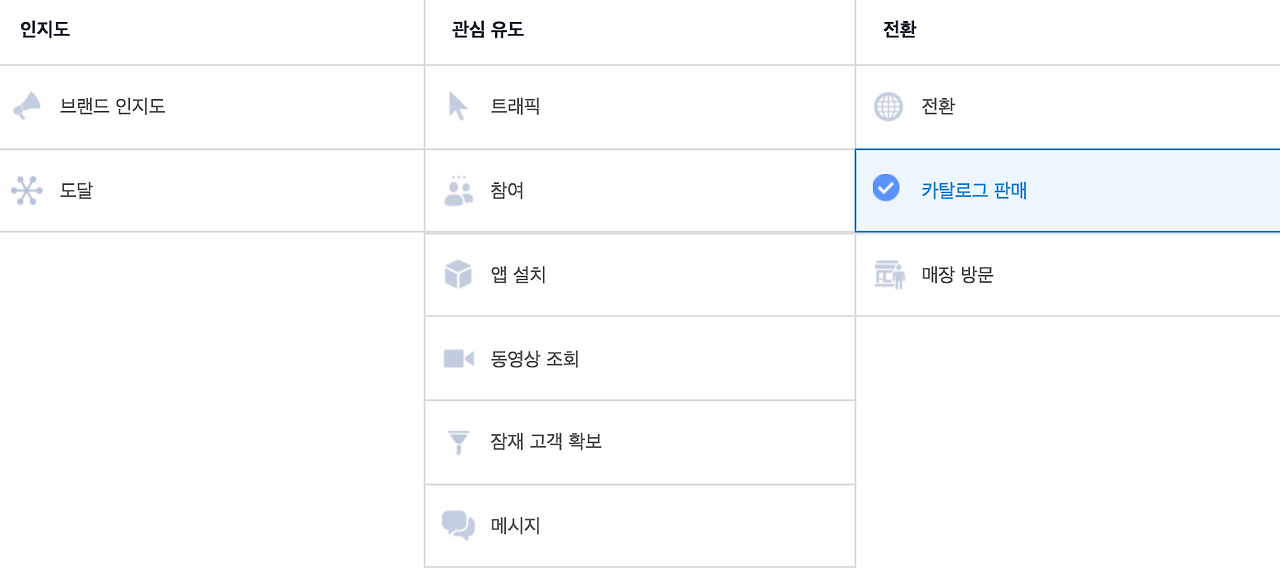Select the 앱 설치 cube icon
Screen dimensions: 1280x577
click(458, 274)
